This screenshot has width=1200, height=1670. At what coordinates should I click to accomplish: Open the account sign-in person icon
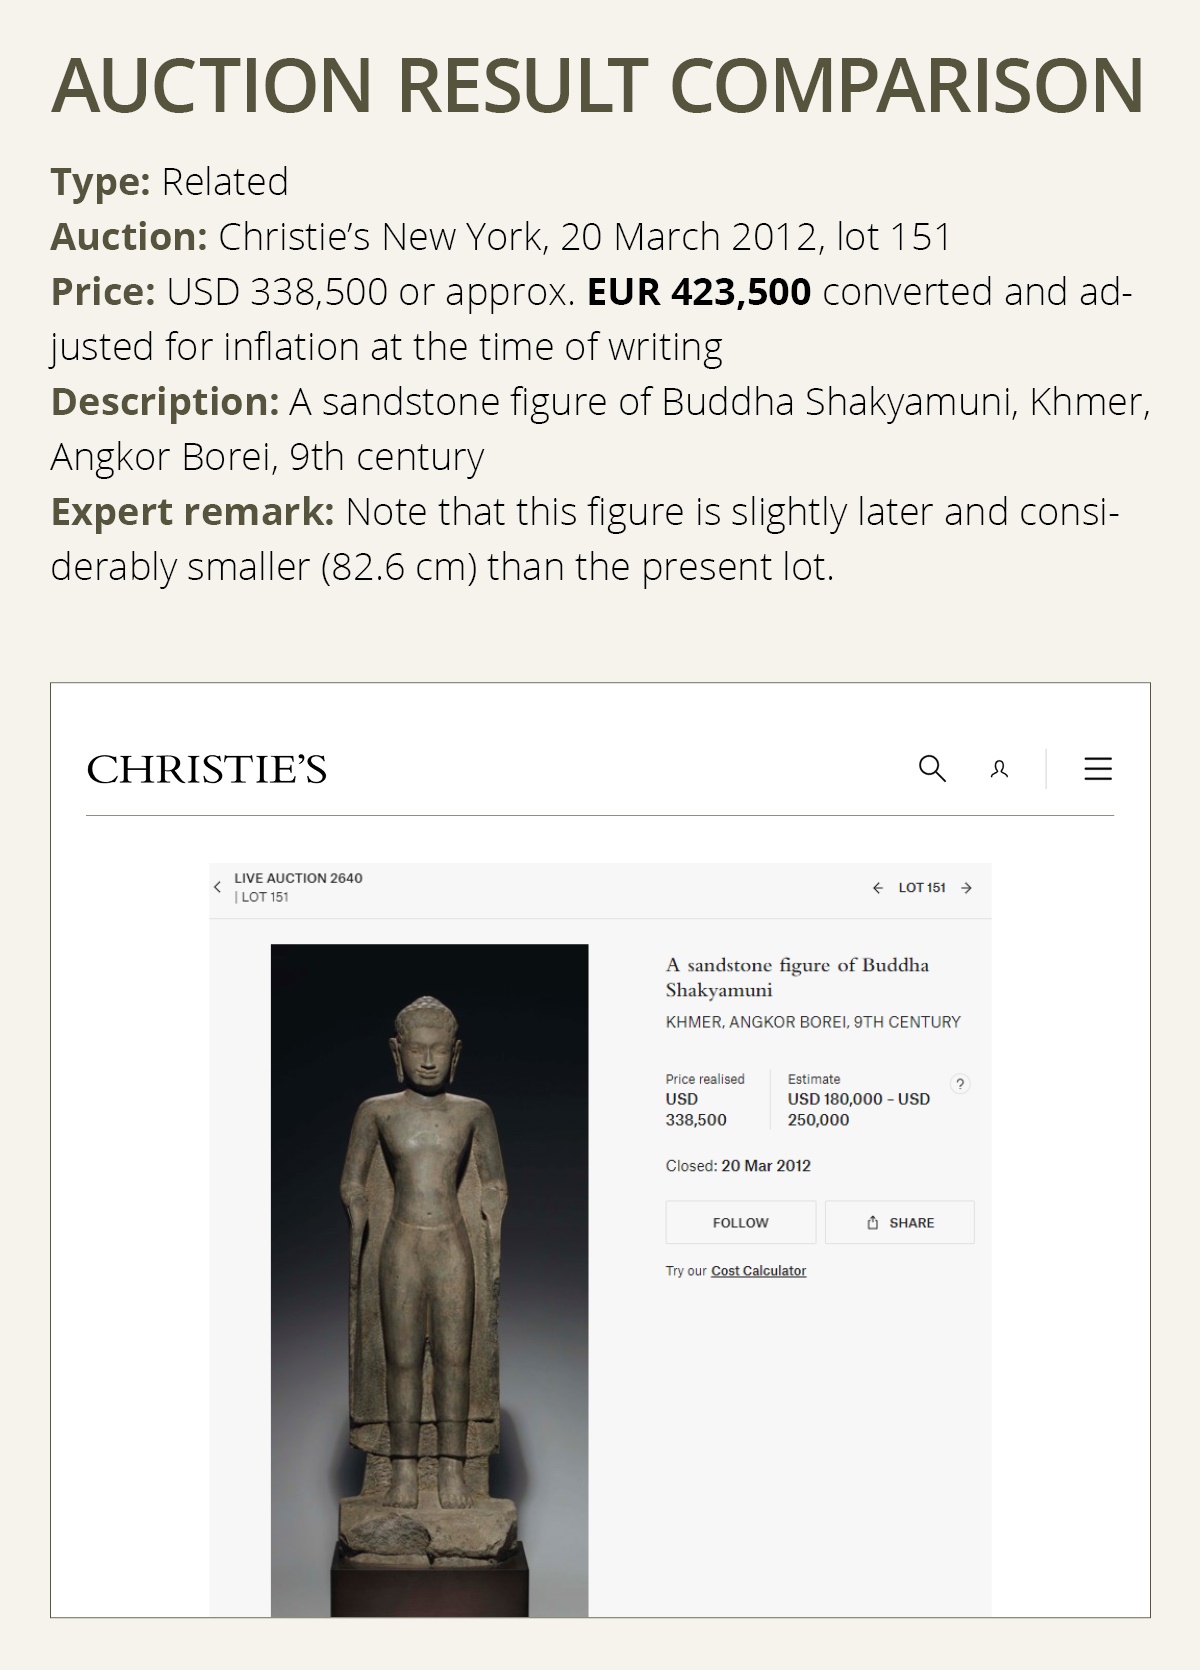[999, 769]
